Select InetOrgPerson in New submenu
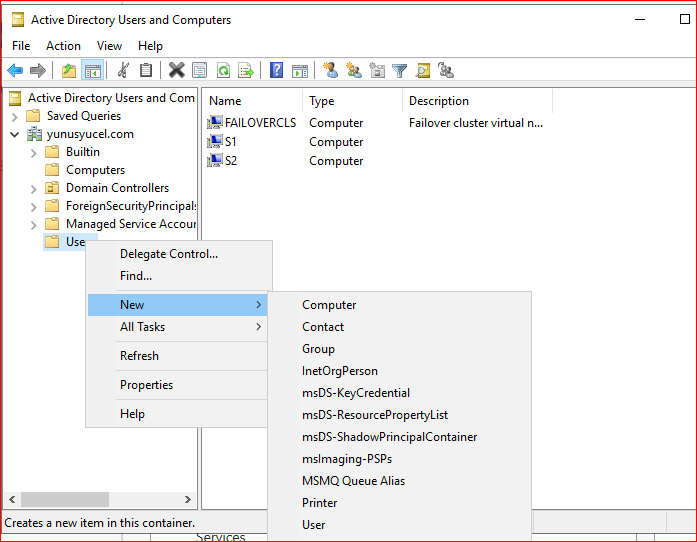The width and height of the screenshot is (697, 542). (x=399, y=371)
